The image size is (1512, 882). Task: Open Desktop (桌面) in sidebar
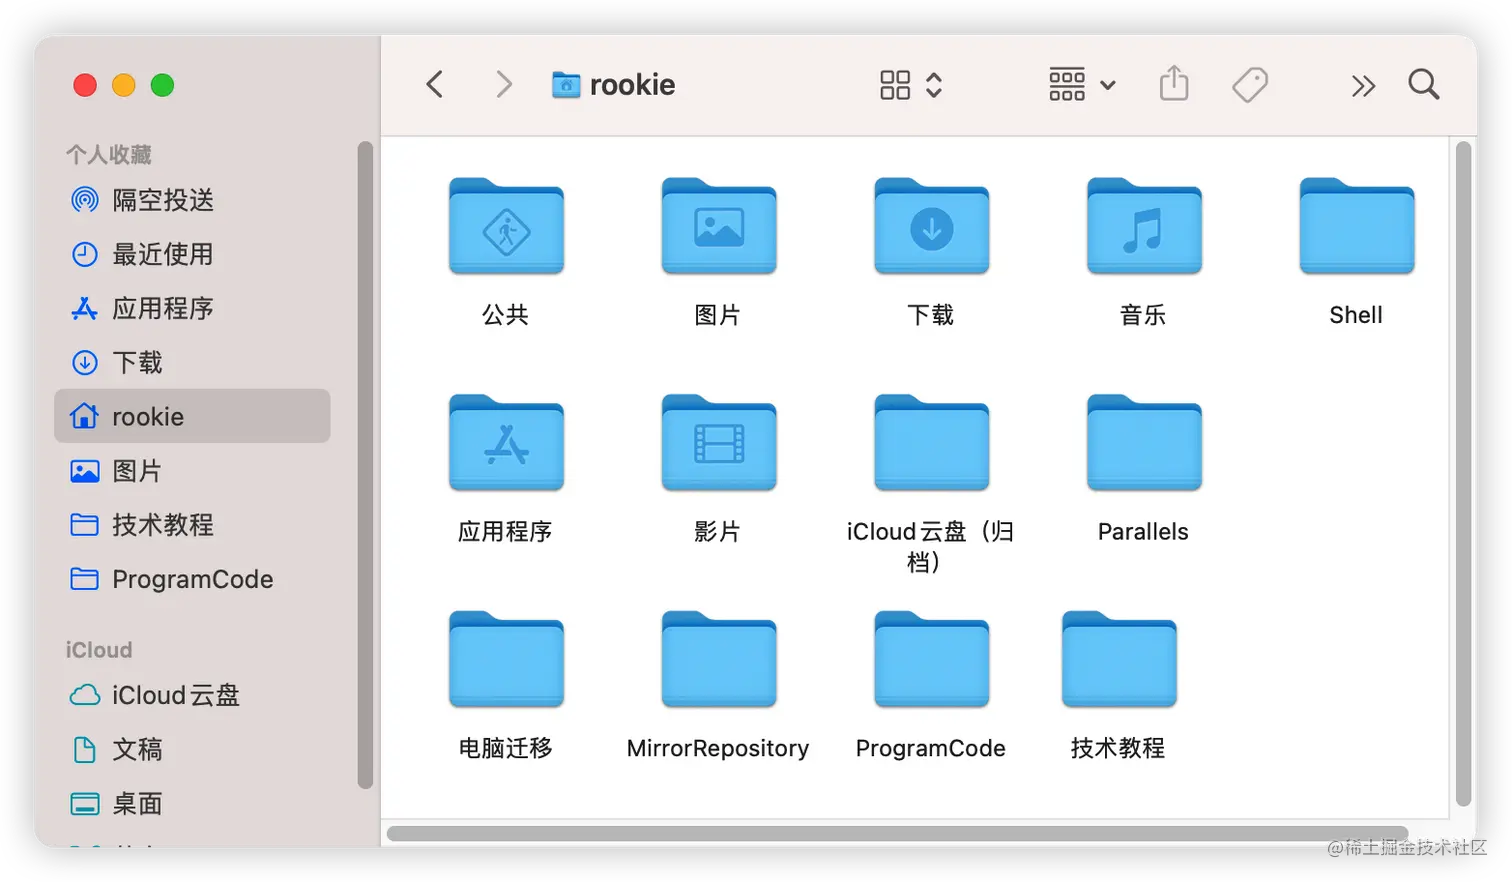click(192, 803)
